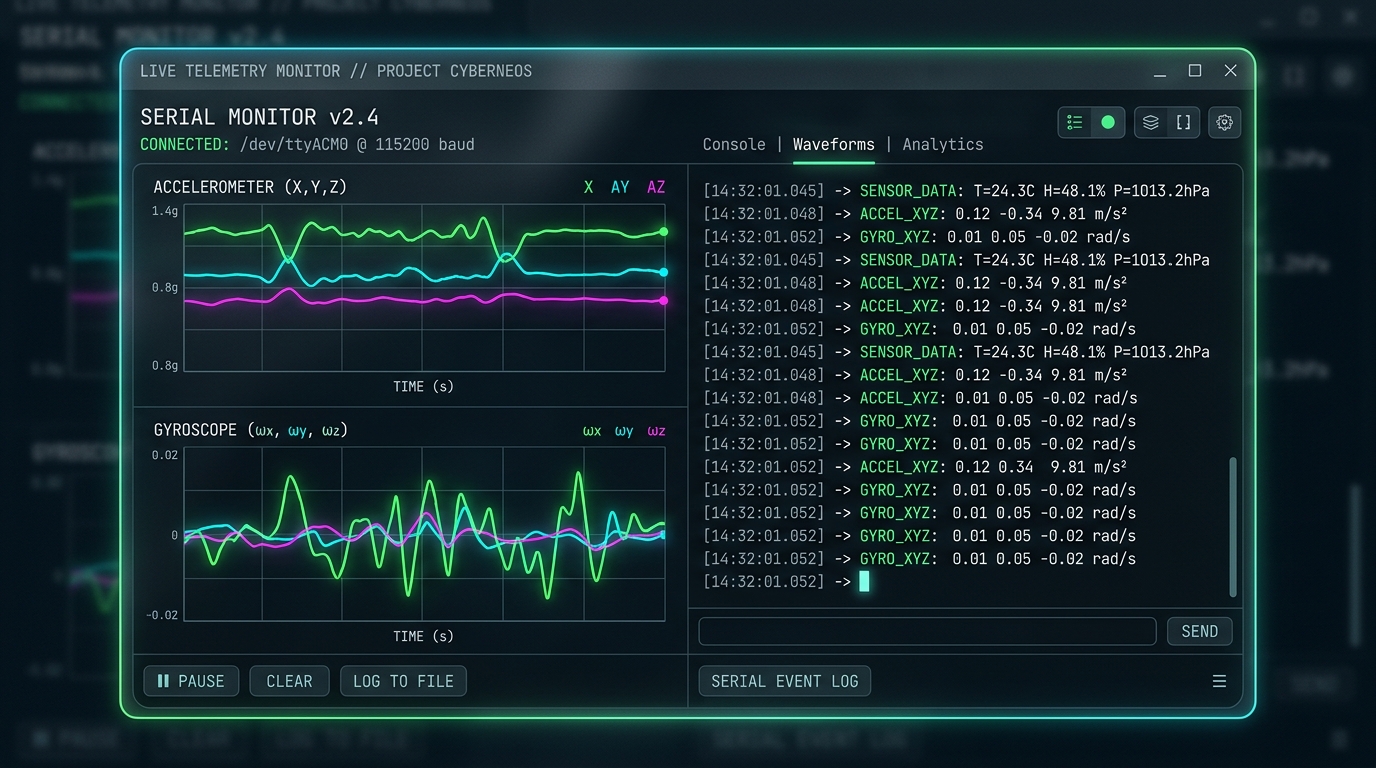Click the SERIAL MONITOR v2.4 heading

point(259,117)
